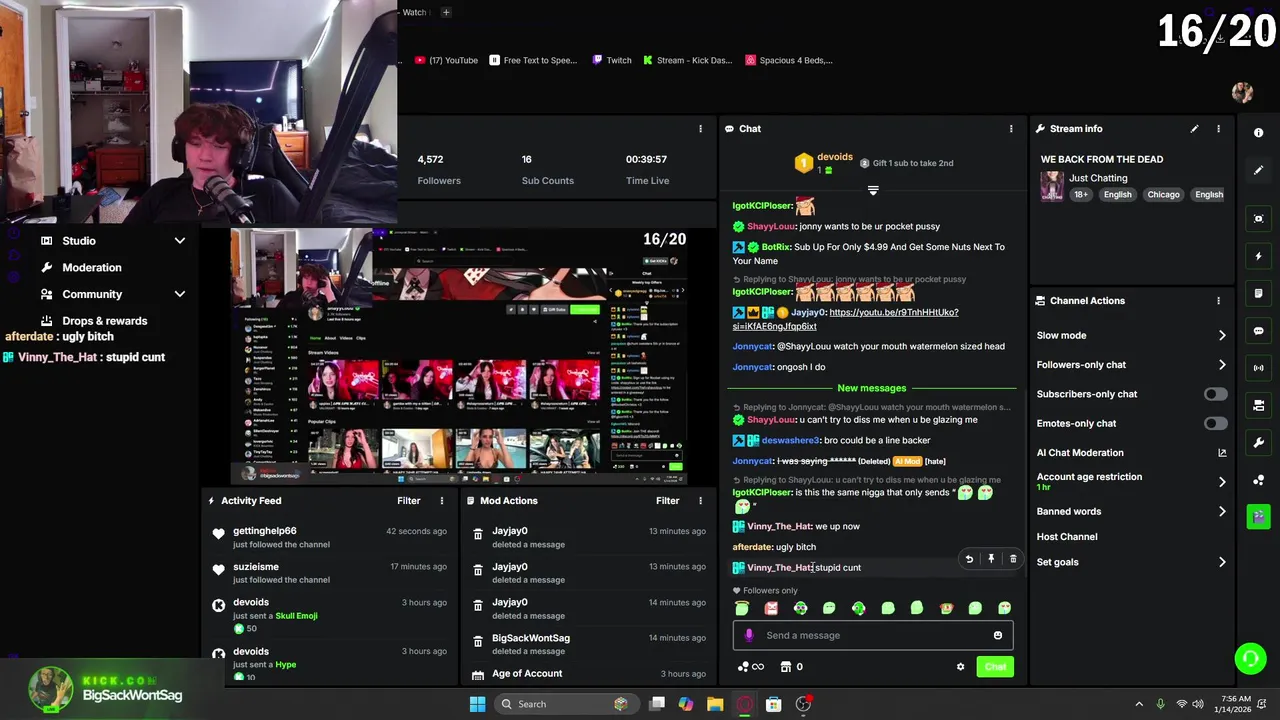Delete the Vinny_The_Hat chat message with trash icon
The width and height of the screenshot is (1280, 720).
point(1013,560)
